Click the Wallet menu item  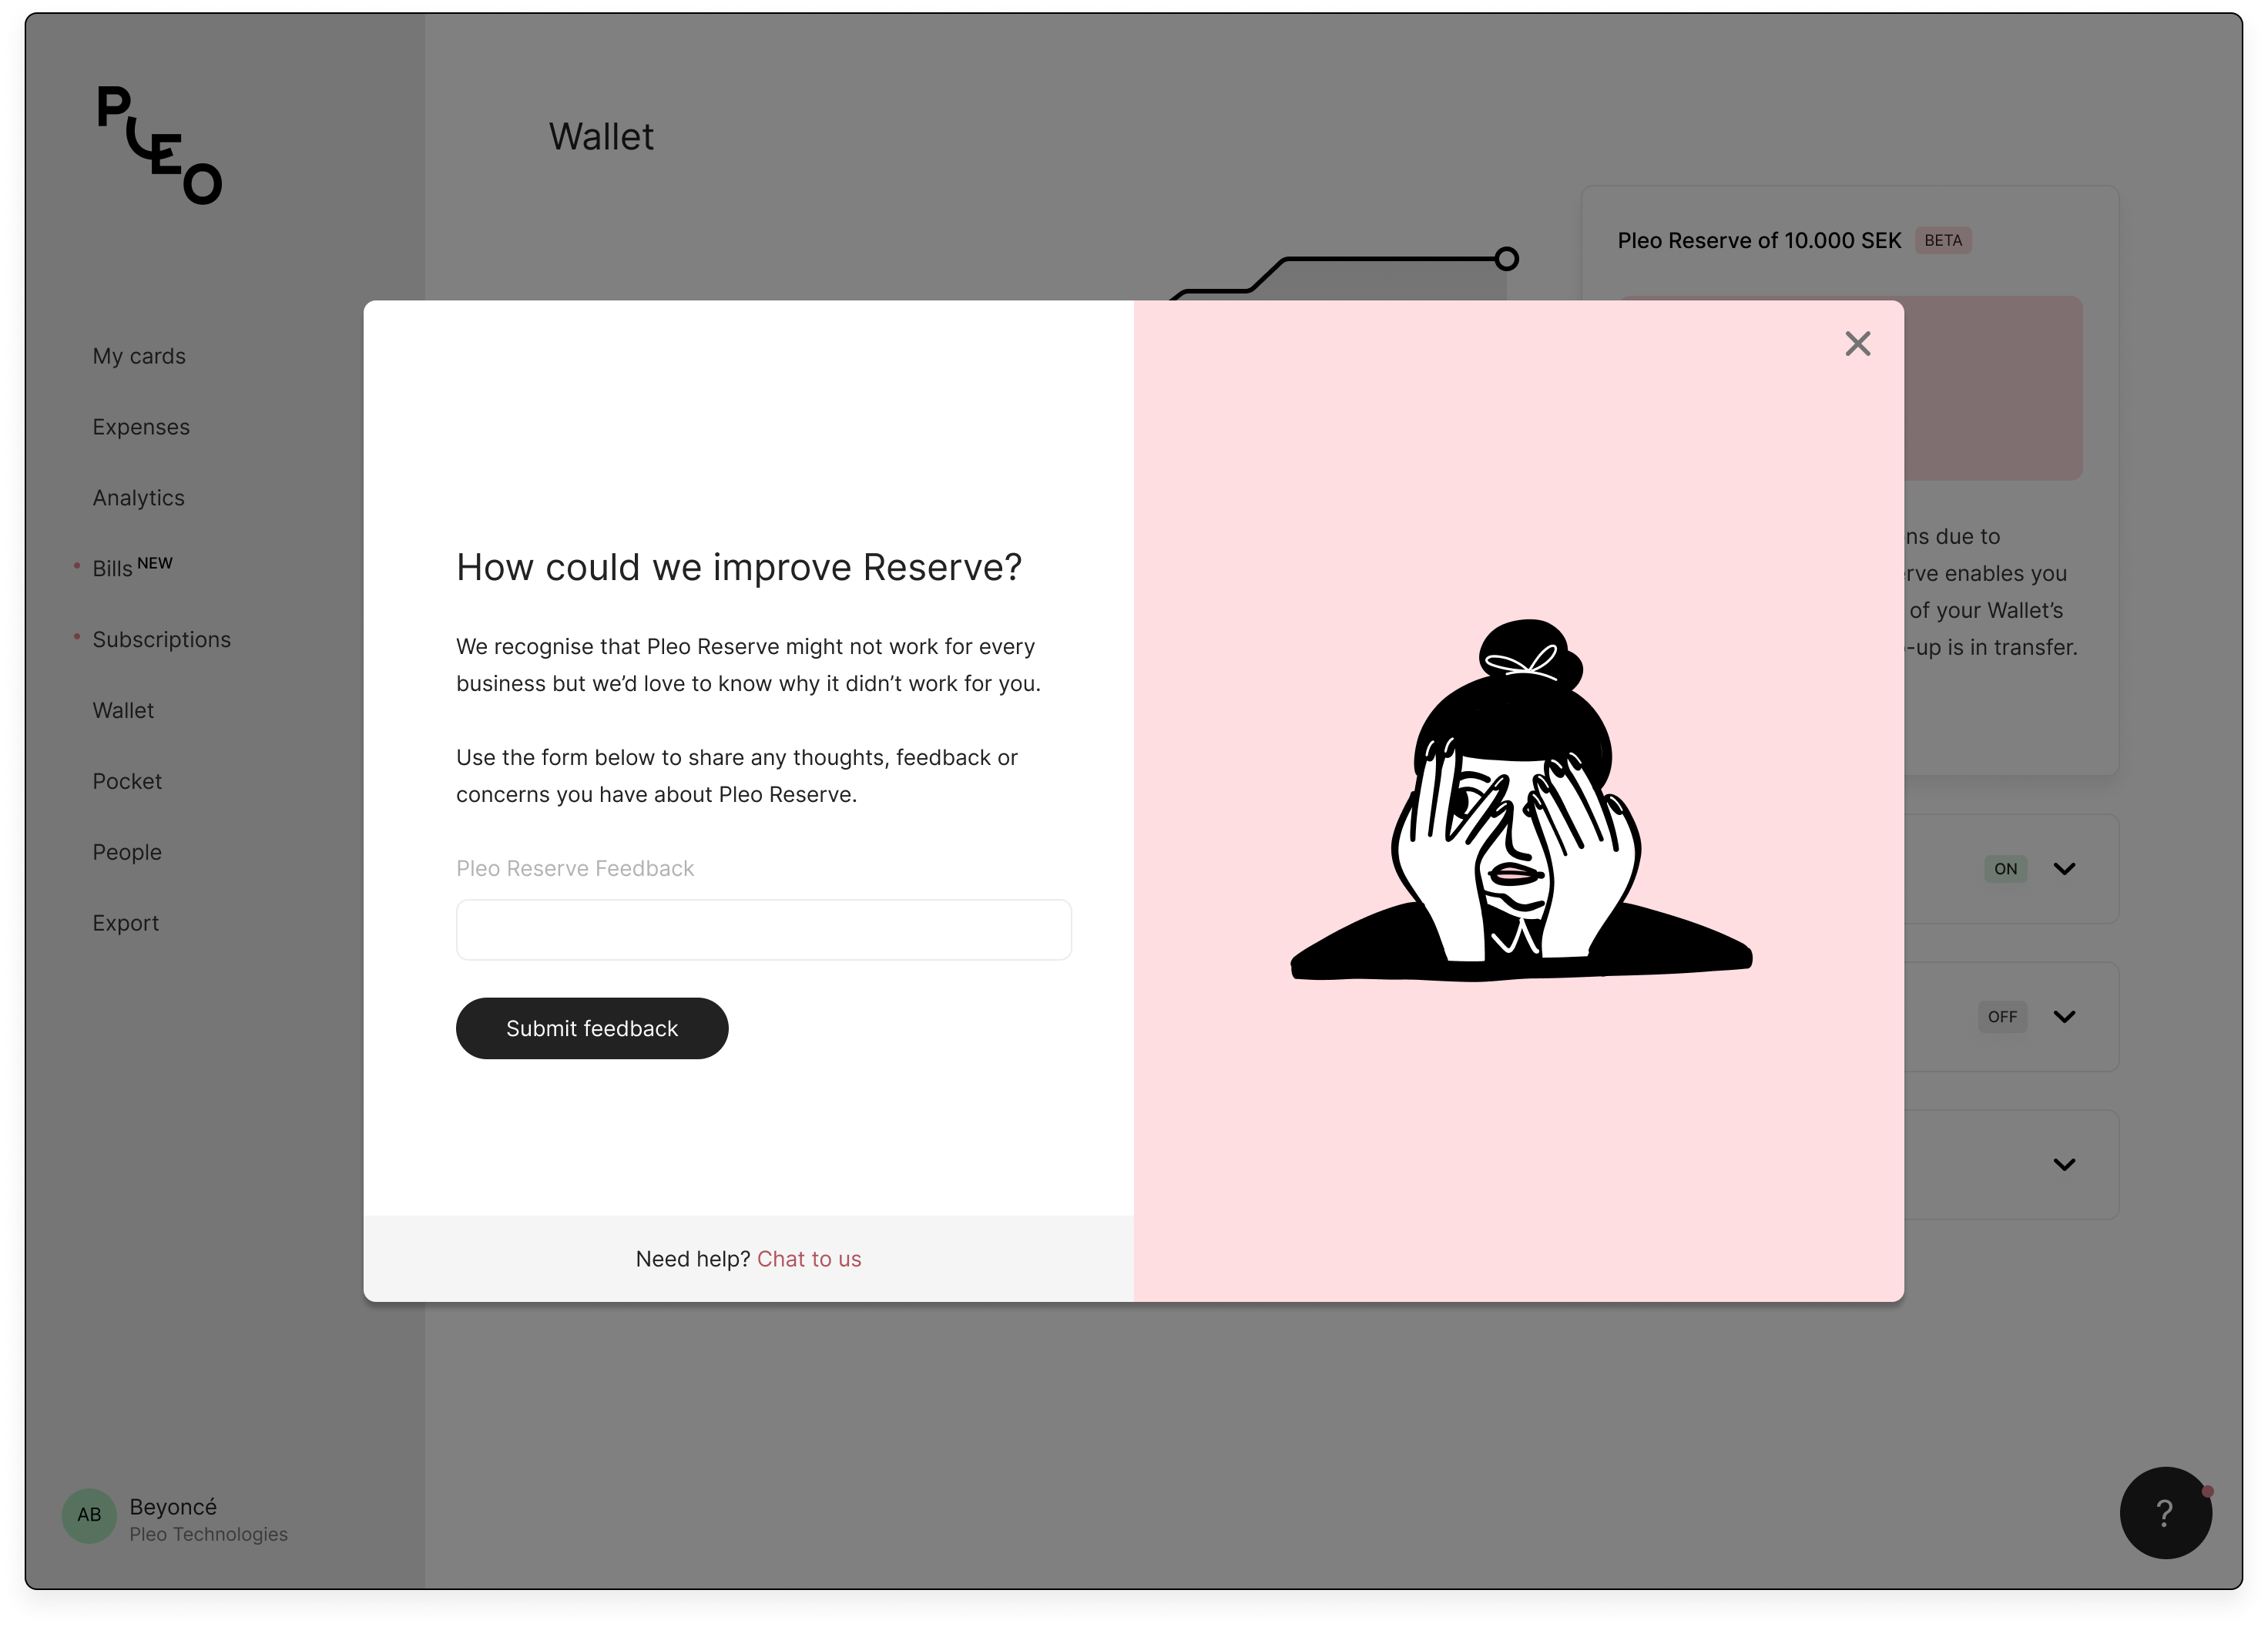tap(123, 710)
